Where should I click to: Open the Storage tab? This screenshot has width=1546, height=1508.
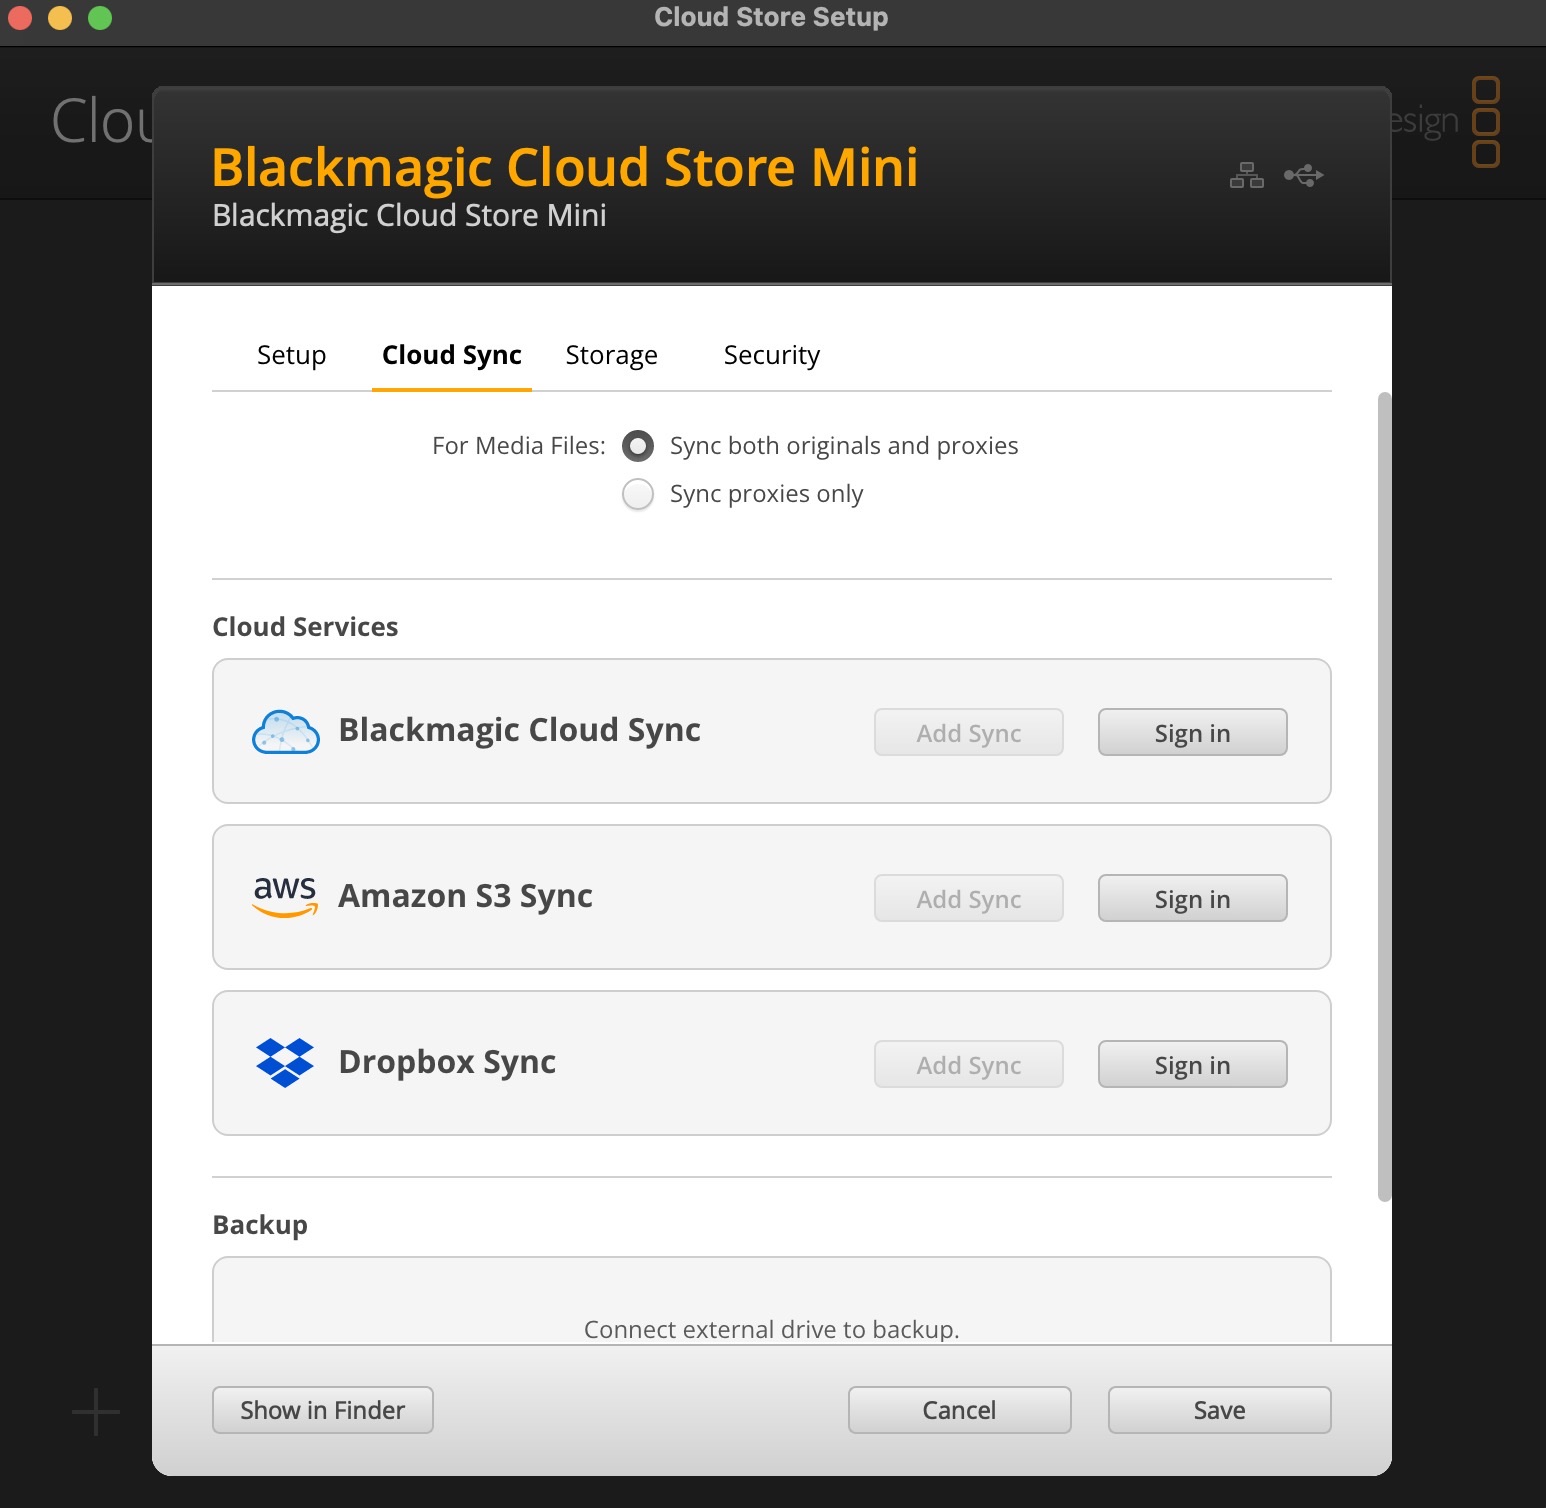[x=611, y=355]
